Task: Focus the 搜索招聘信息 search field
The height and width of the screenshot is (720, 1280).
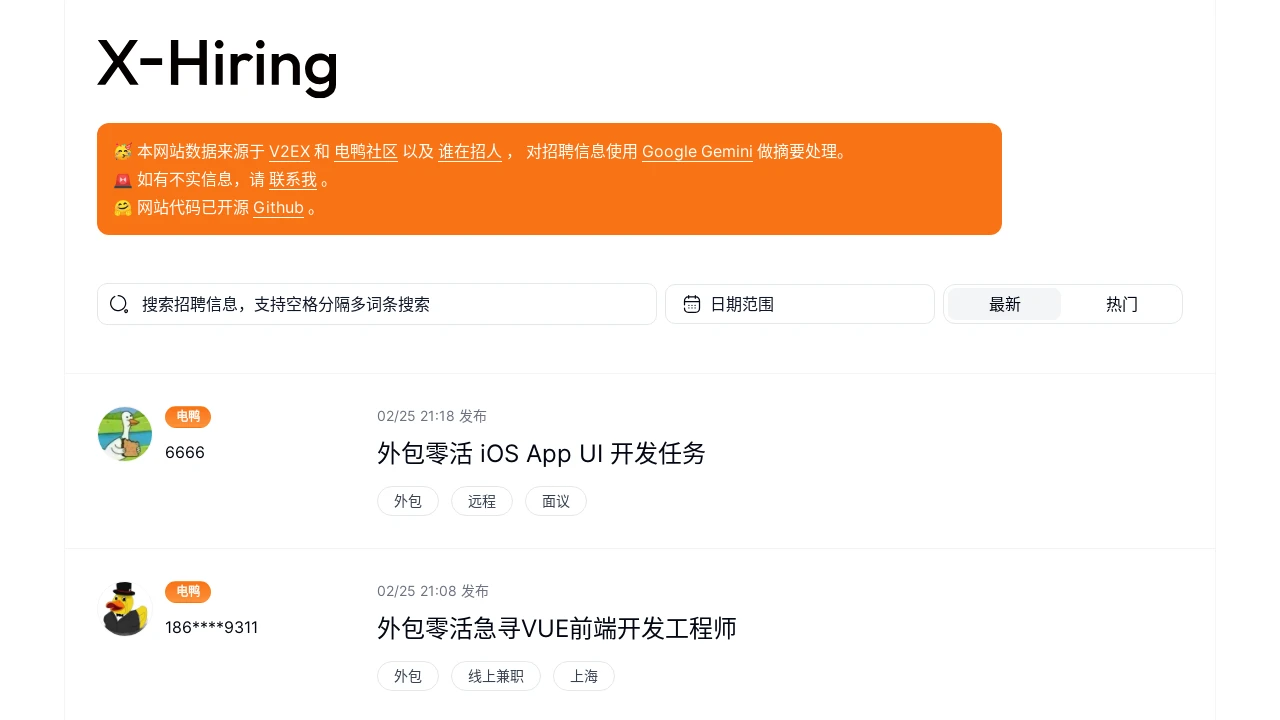Action: (x=377, y=304)
